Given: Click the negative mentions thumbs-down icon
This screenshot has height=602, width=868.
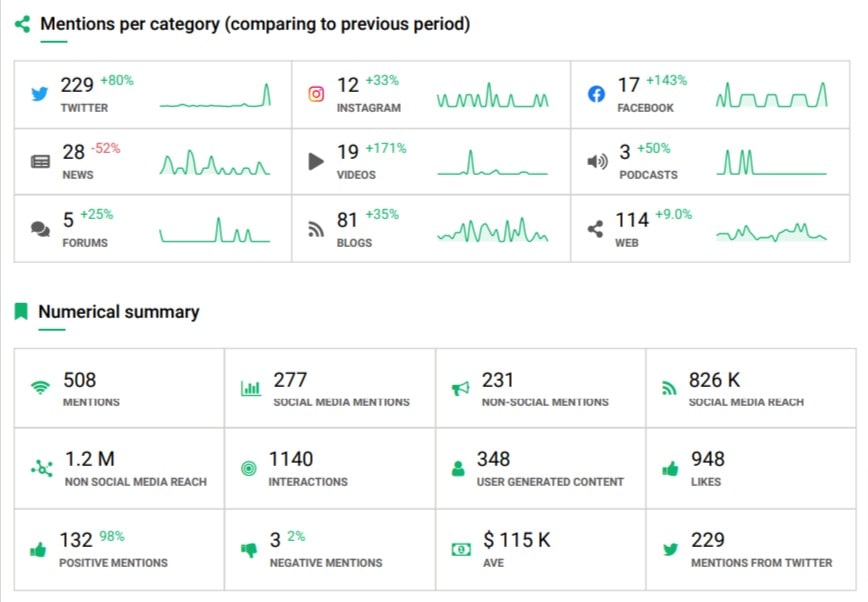Looking at the screenshot, I should (x=250, y=549).
